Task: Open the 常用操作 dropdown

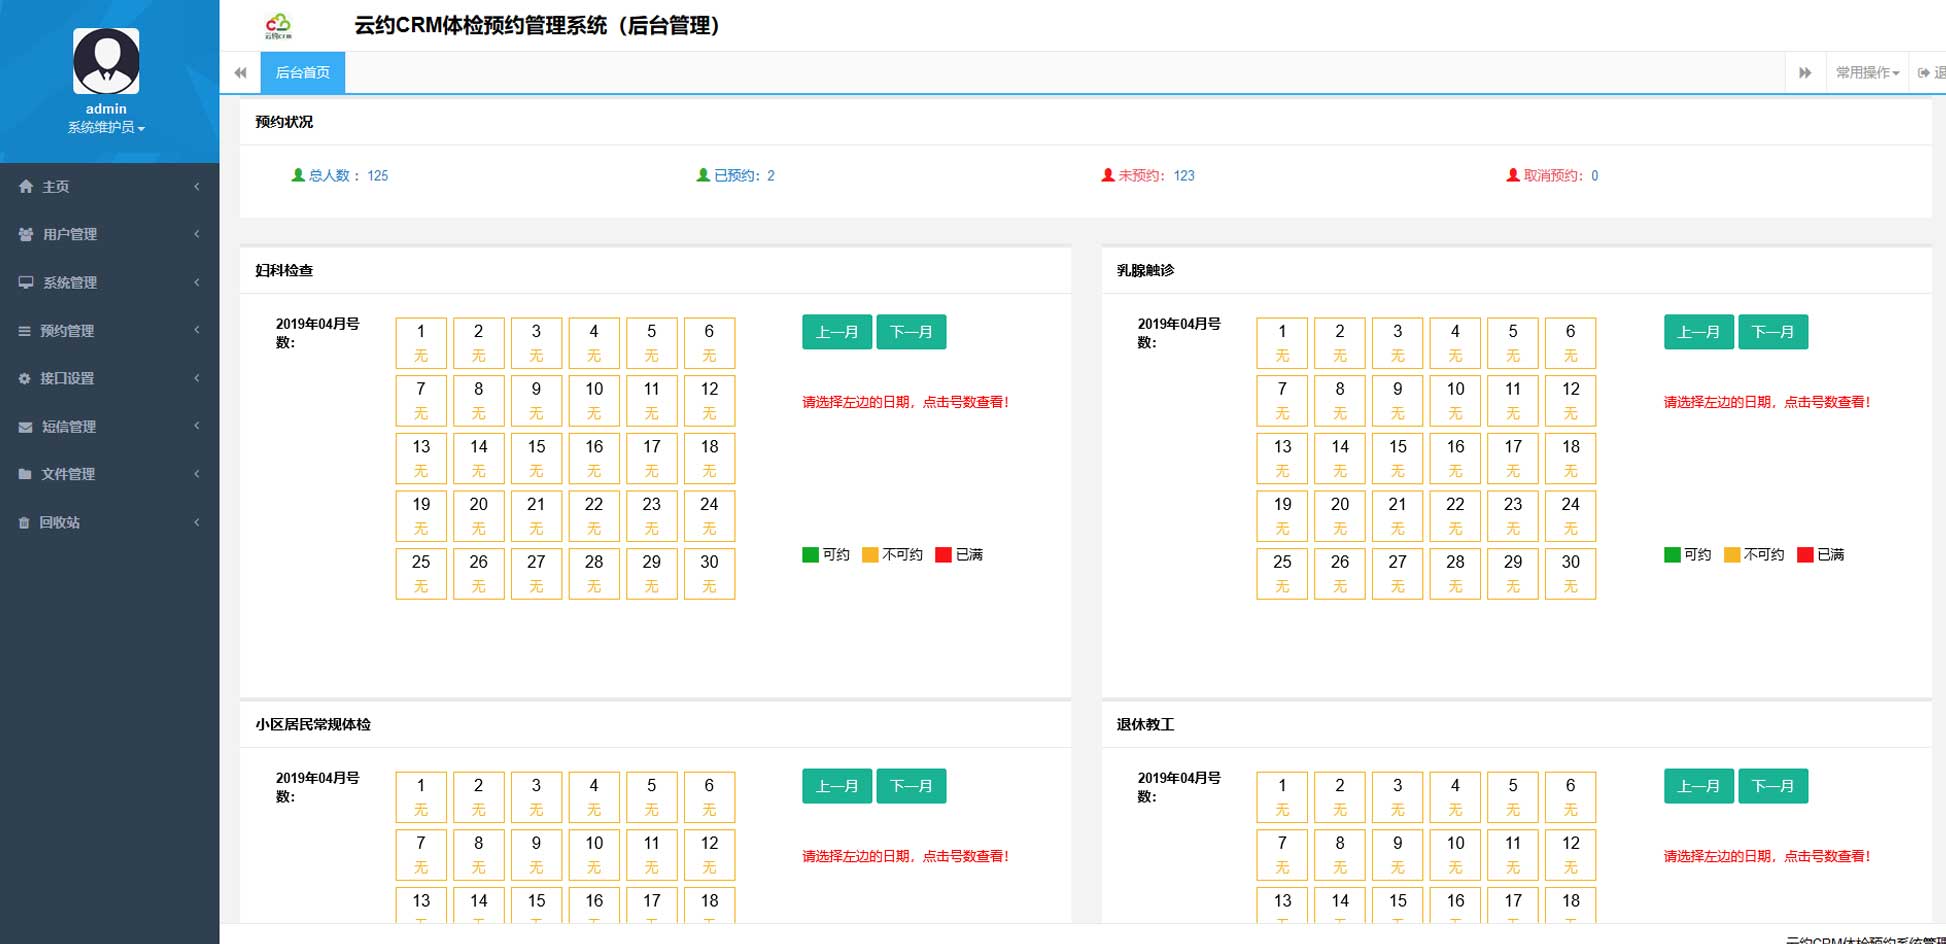Action: [1866, 73]
